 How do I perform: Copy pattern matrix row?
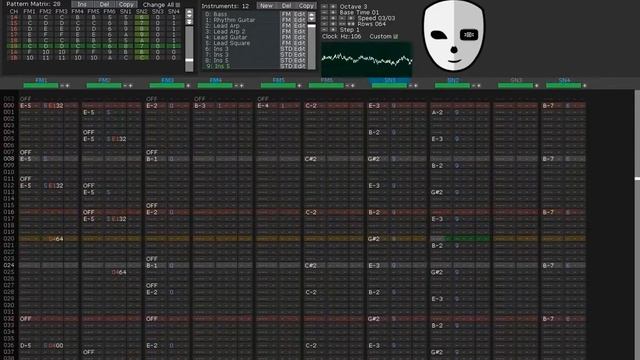tap(127, 4)
